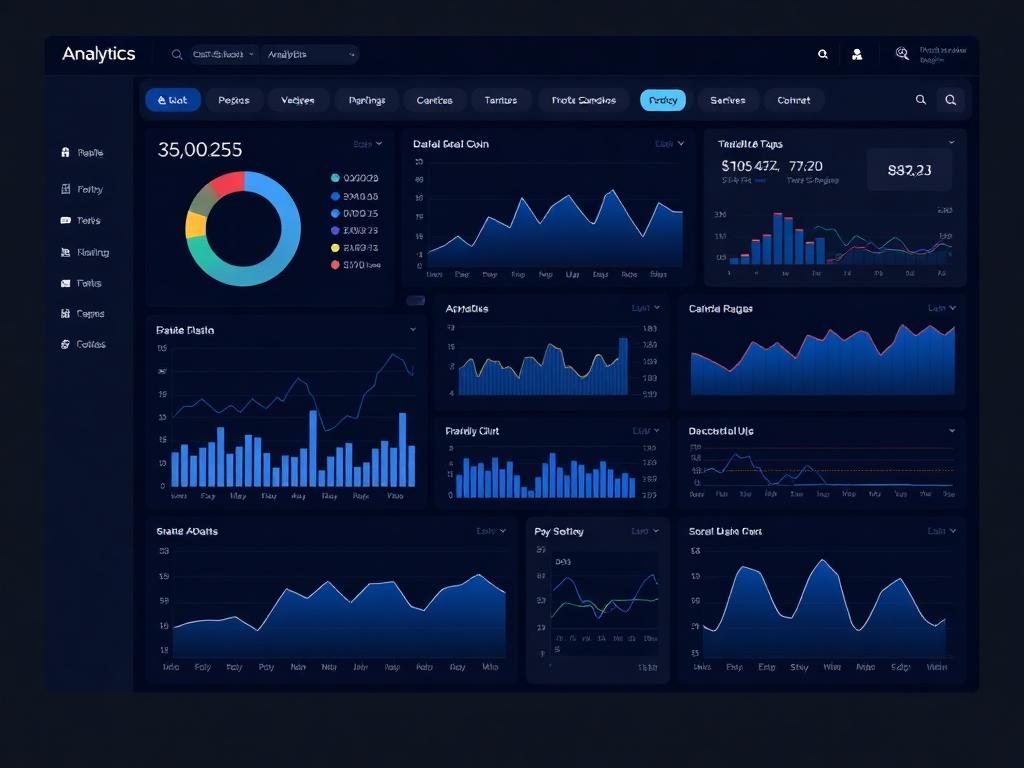Switch to the Serives tab pill
Image resolution: width=1024 pixels, height=768 pixels.
[x=728, y=100]
